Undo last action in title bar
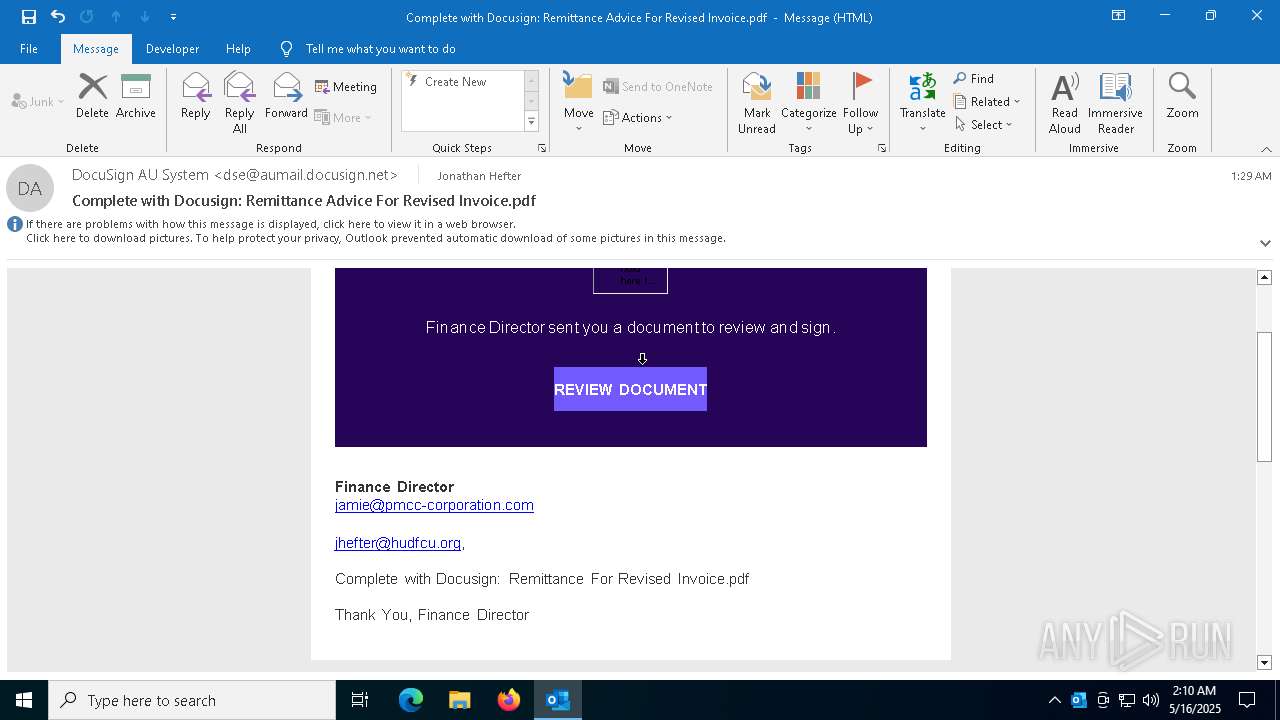The height and width of the screenshot is (720, 1280). (58, 17)
